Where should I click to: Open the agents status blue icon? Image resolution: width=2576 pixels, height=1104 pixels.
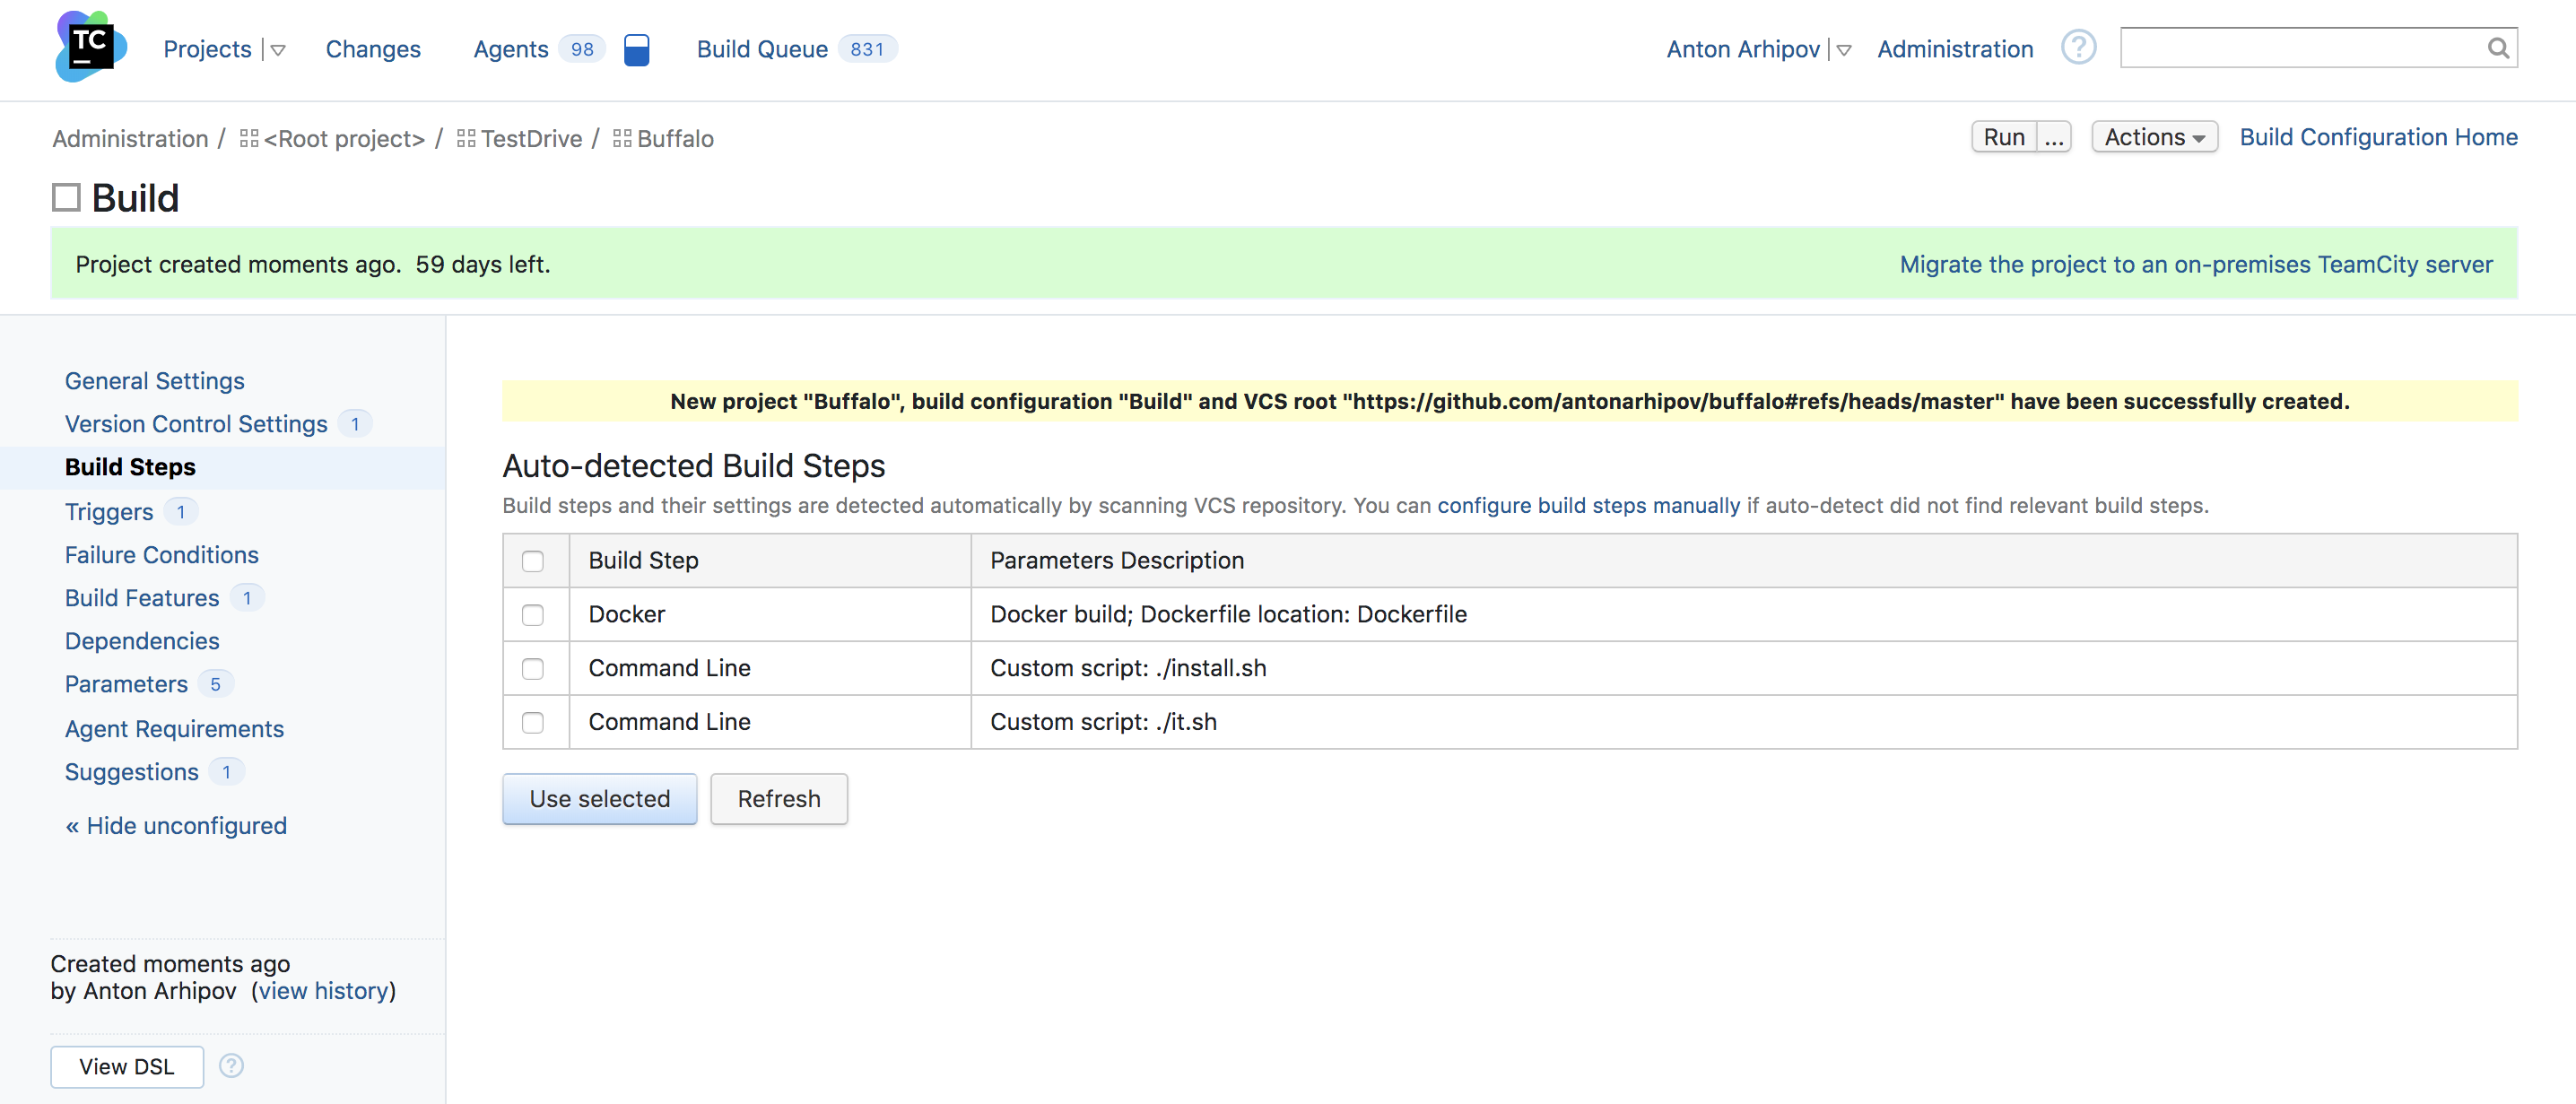636,49
